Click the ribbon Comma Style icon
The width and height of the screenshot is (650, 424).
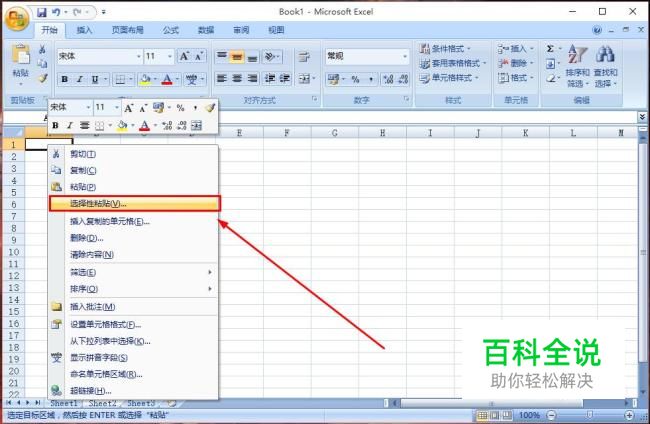pyautogui.click(x=371, y=79)
